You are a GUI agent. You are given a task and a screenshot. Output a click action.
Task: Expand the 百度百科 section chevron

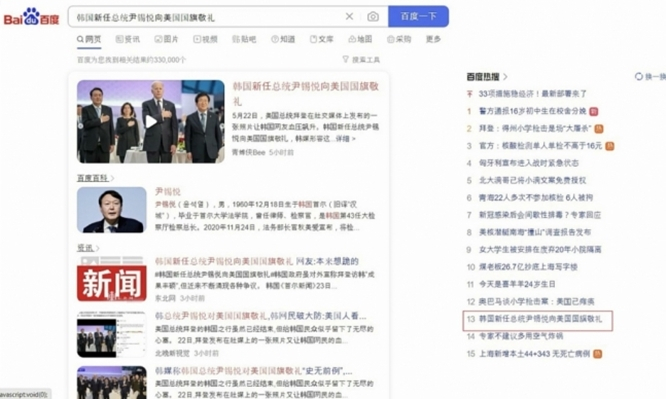[x=113, y=178]
